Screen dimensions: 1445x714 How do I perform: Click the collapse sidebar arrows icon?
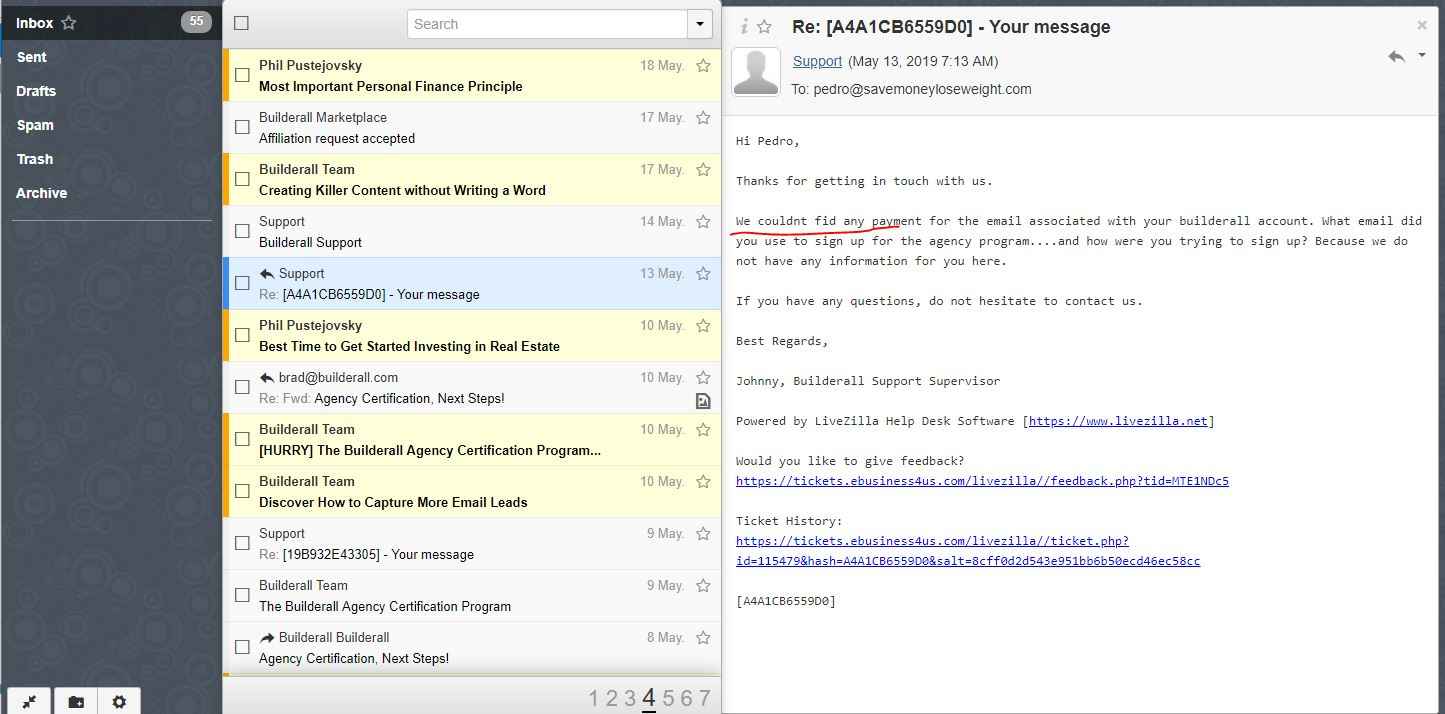30,702
